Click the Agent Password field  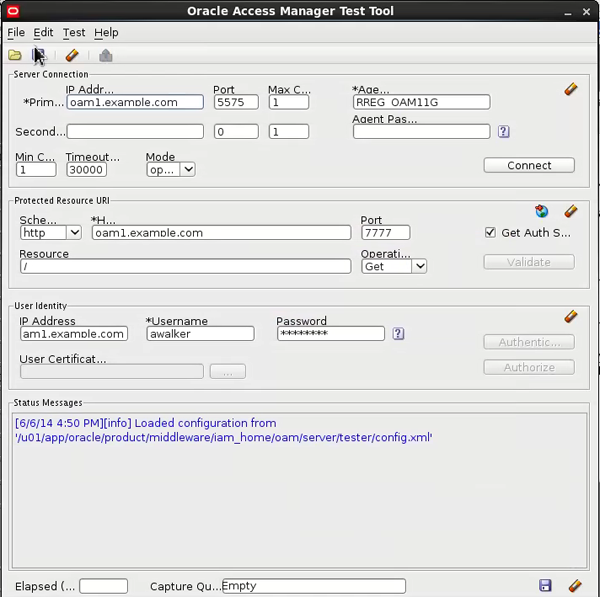pyautogui.click(x=421, y=132)
